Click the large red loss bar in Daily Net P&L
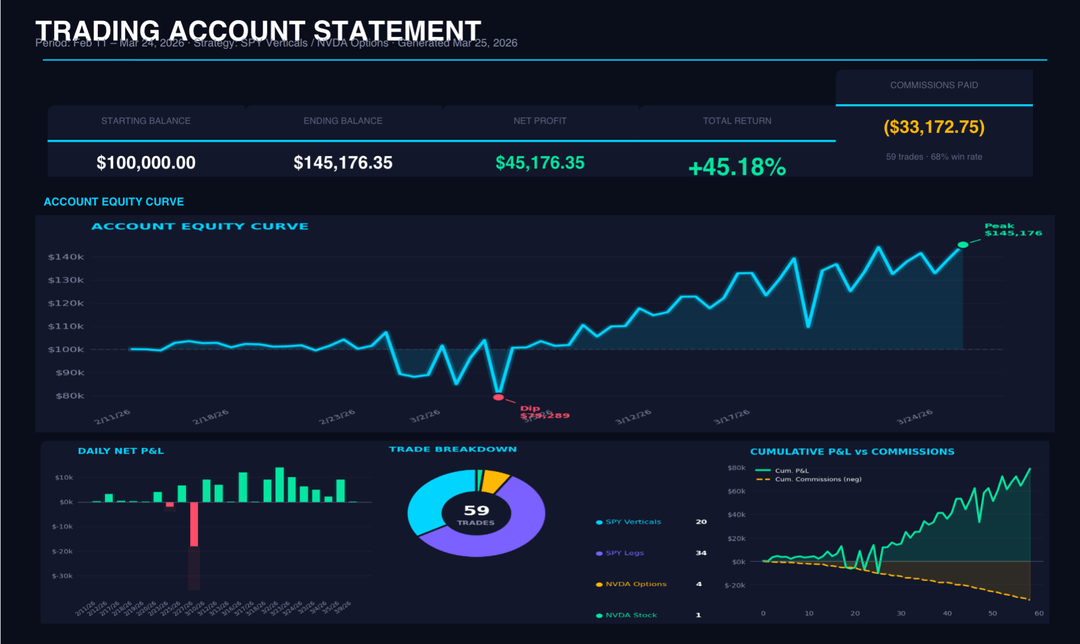The height and width of the screenshot is (644, 1080). click(x=194, y=524)
